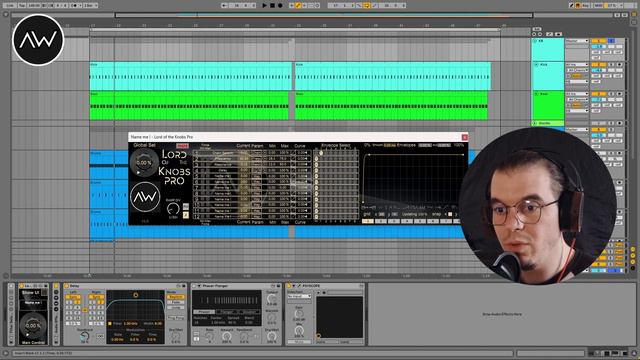Click the red button next to Global Set
This screenshot has width=640, height=360.
182,146
